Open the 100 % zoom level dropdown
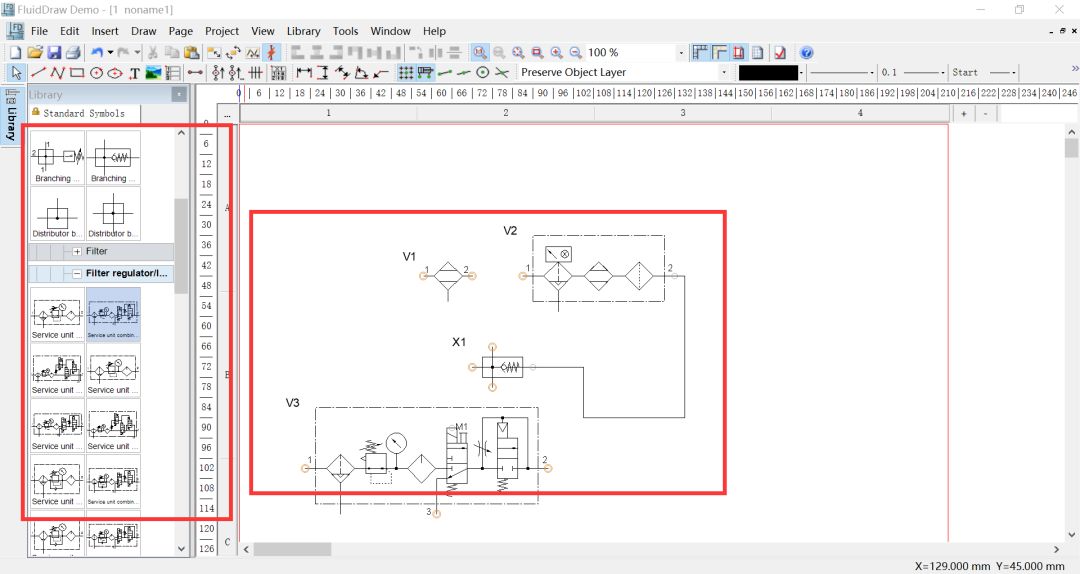The height and width of the screenshot is (574, 1080). point(681,52)
